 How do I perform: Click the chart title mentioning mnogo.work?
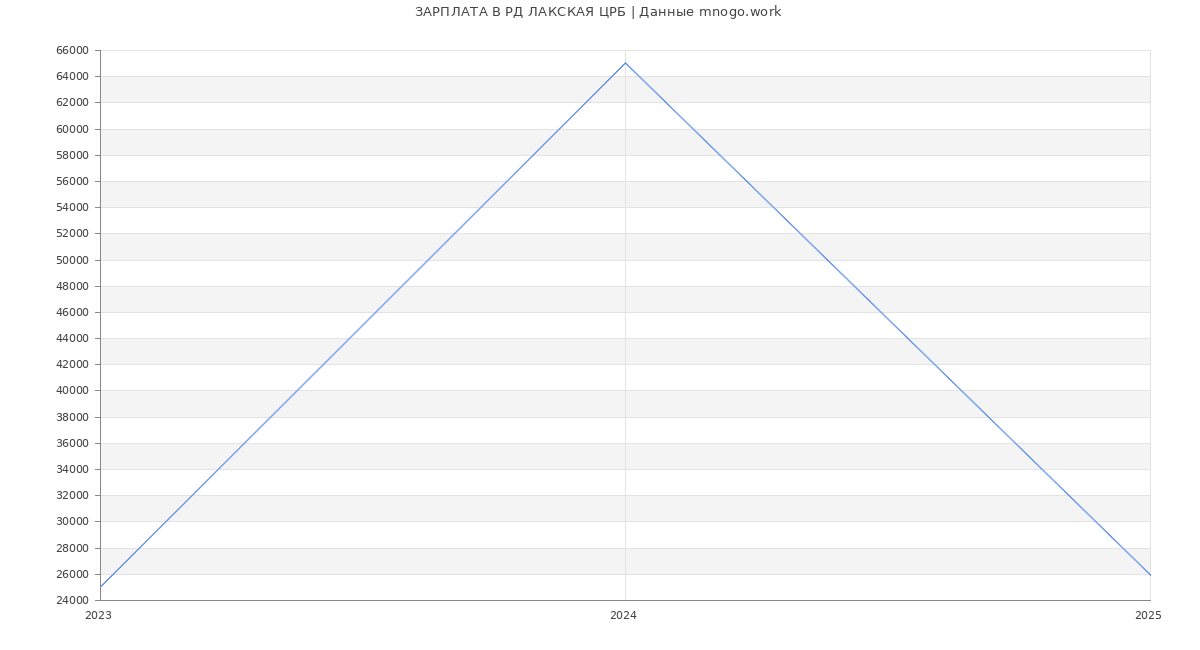tap(598, 12)
